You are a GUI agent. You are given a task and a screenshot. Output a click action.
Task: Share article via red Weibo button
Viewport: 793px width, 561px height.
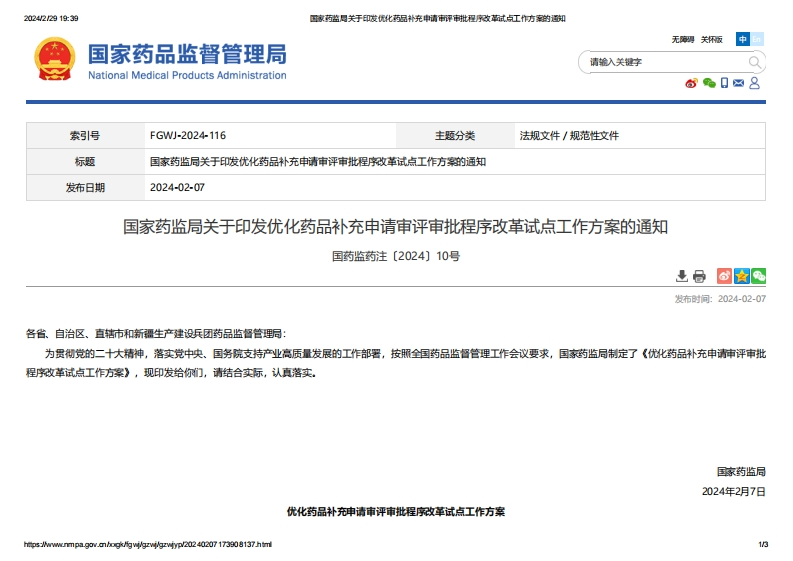(x=725, y=276)
